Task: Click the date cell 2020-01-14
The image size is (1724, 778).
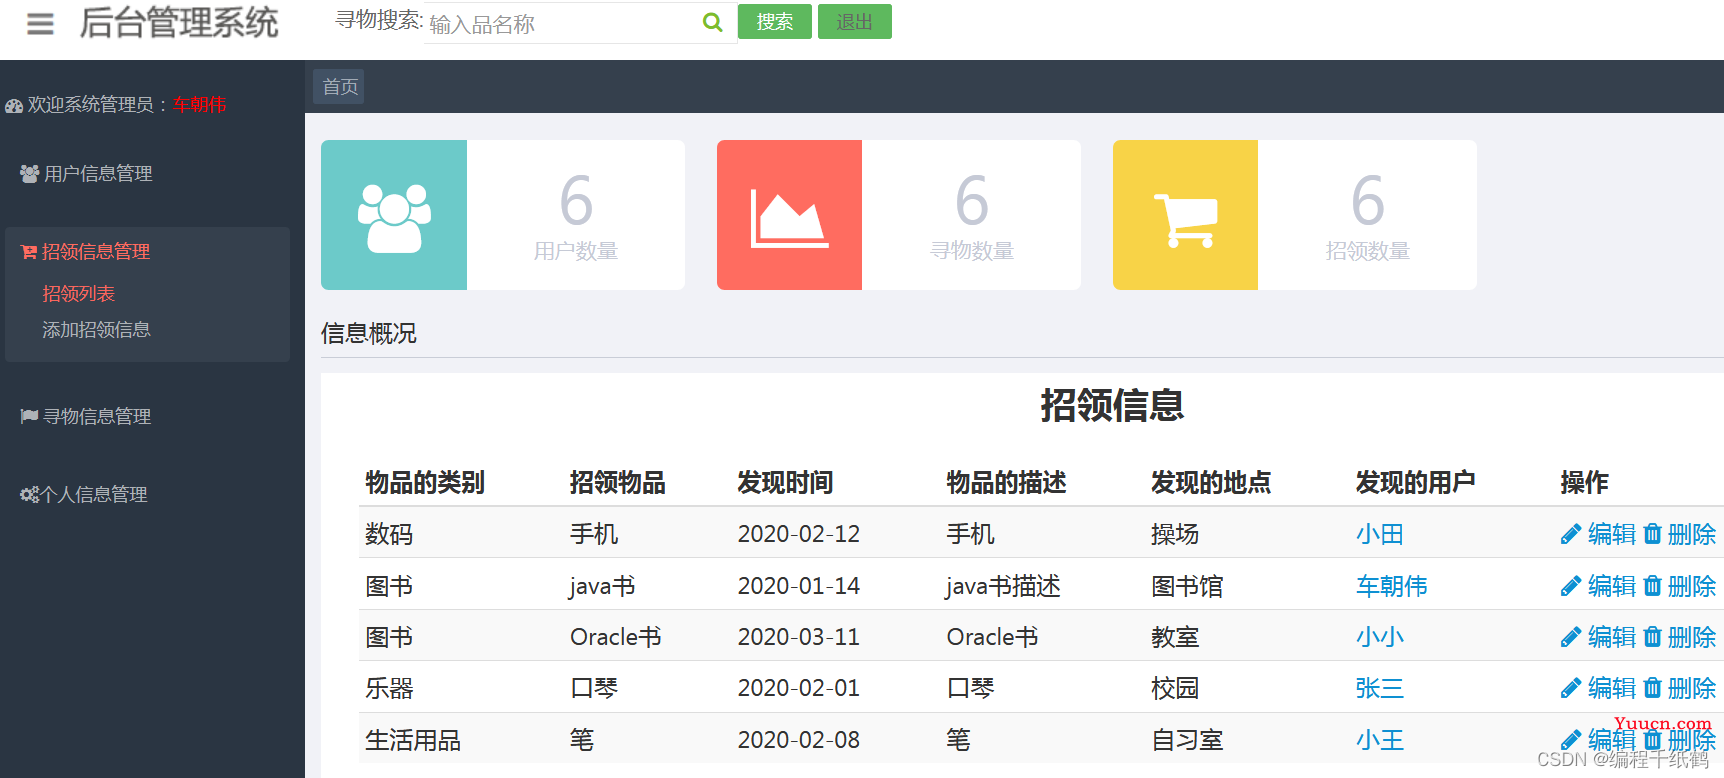Action: coord(799,586)
